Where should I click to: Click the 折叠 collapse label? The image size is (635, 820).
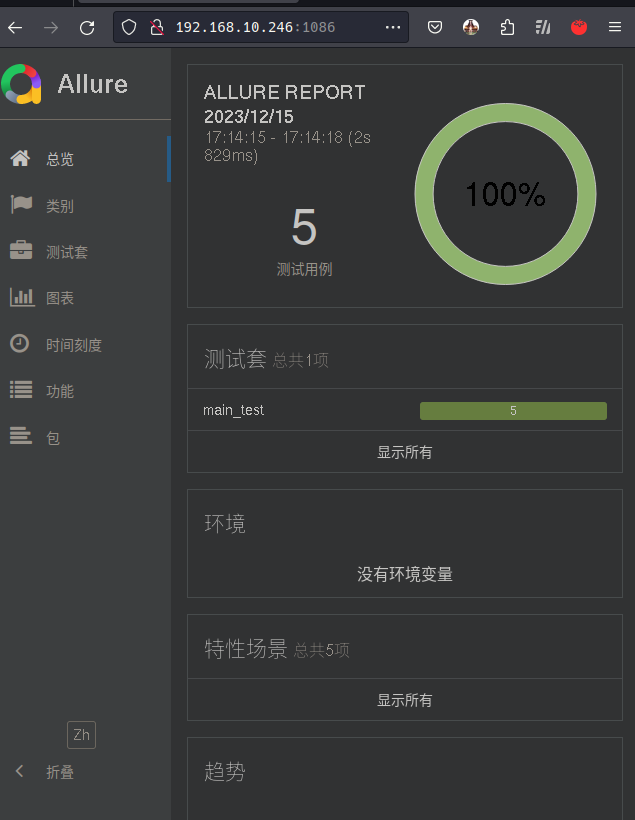[60, 772]
